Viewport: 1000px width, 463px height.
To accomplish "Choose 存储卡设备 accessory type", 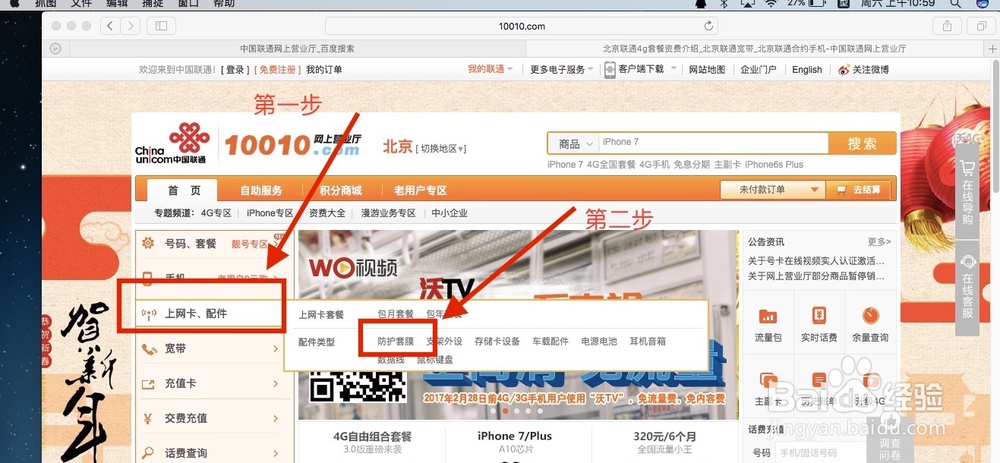I will (x=497, y=342).
